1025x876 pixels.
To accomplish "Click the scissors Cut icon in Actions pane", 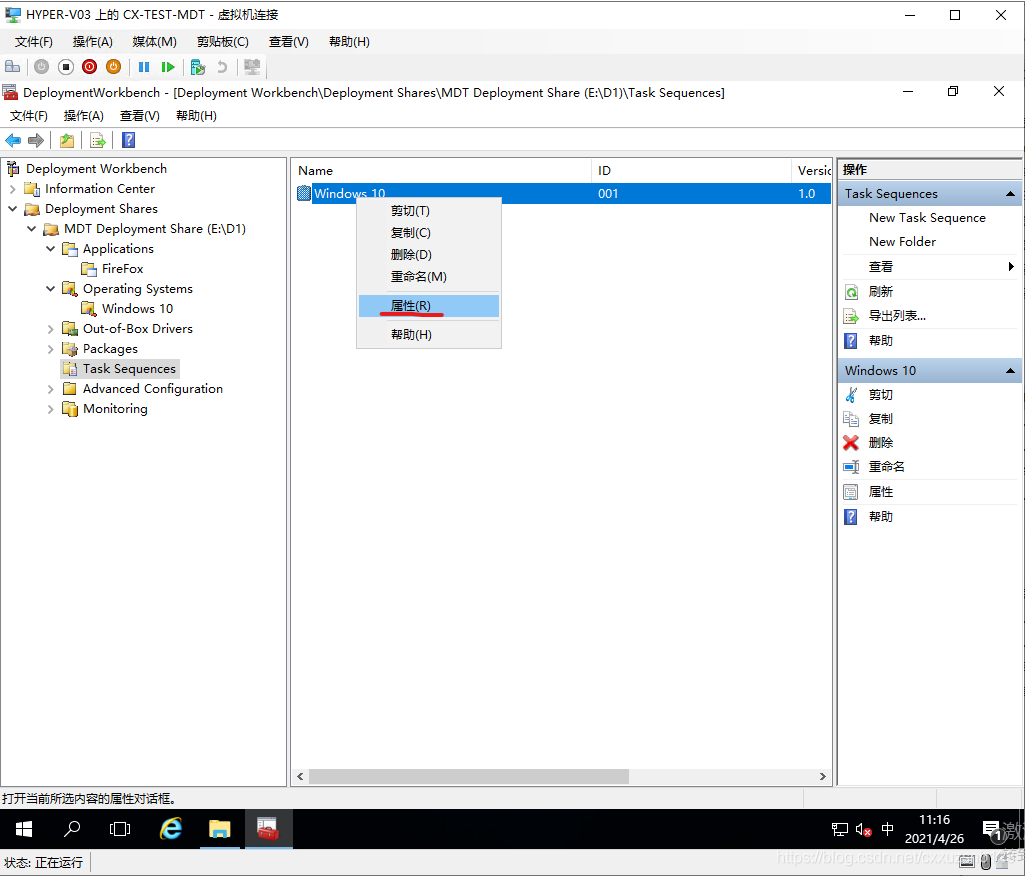I will (850, 394).
